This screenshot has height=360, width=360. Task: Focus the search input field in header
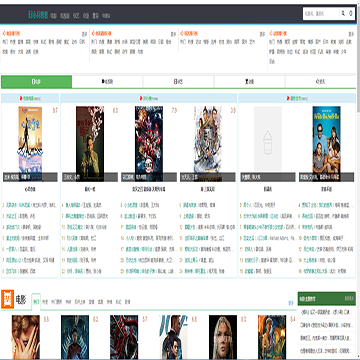[321, 14]
